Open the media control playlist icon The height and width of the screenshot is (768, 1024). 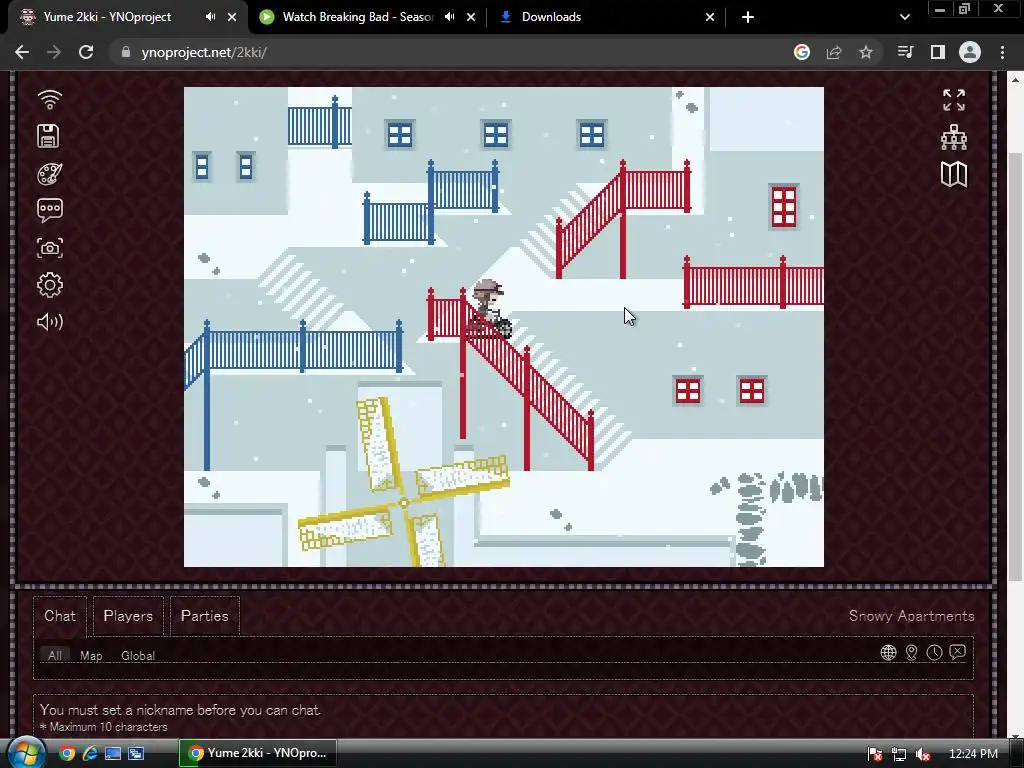(905, 52)
